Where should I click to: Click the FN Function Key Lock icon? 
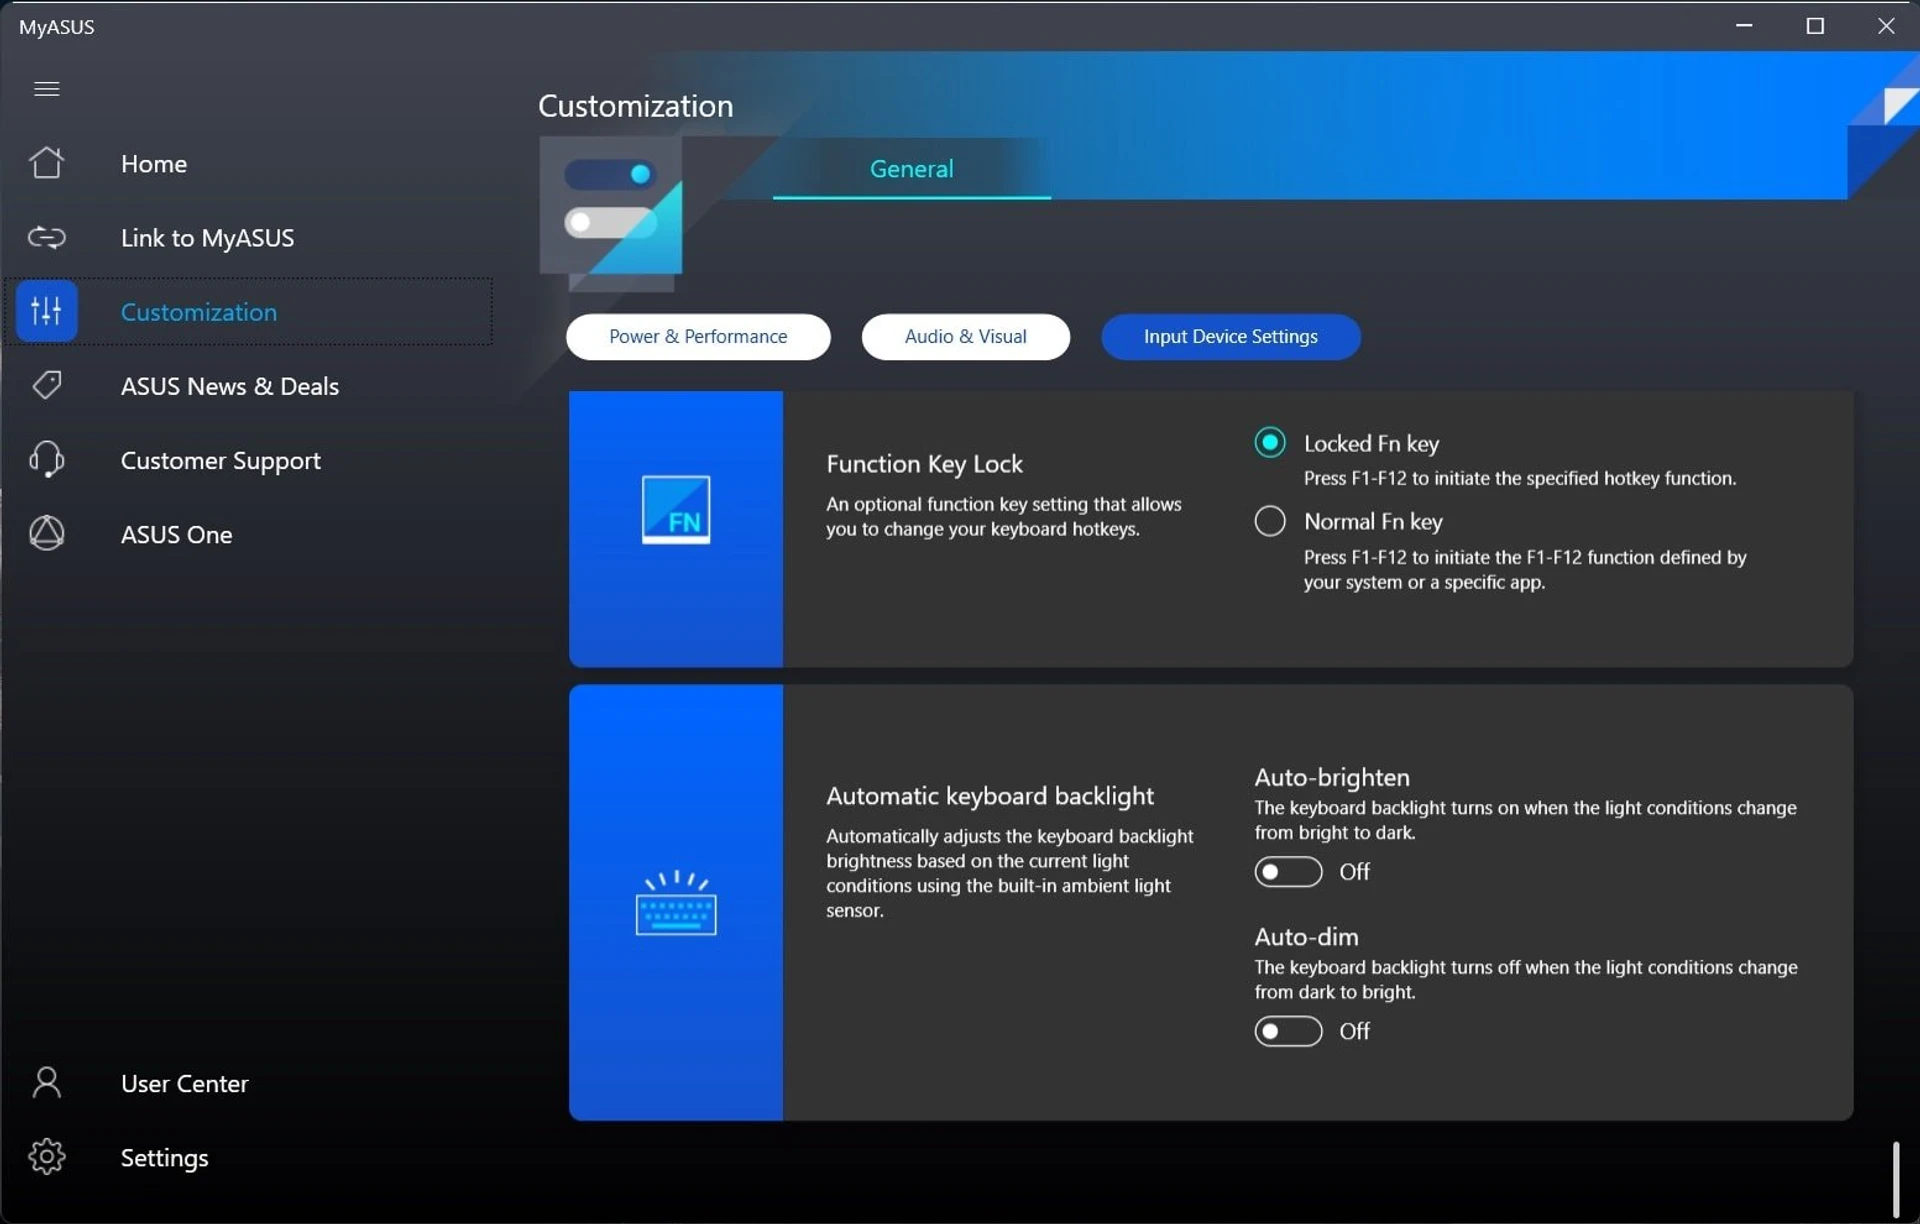coord(676,510)
